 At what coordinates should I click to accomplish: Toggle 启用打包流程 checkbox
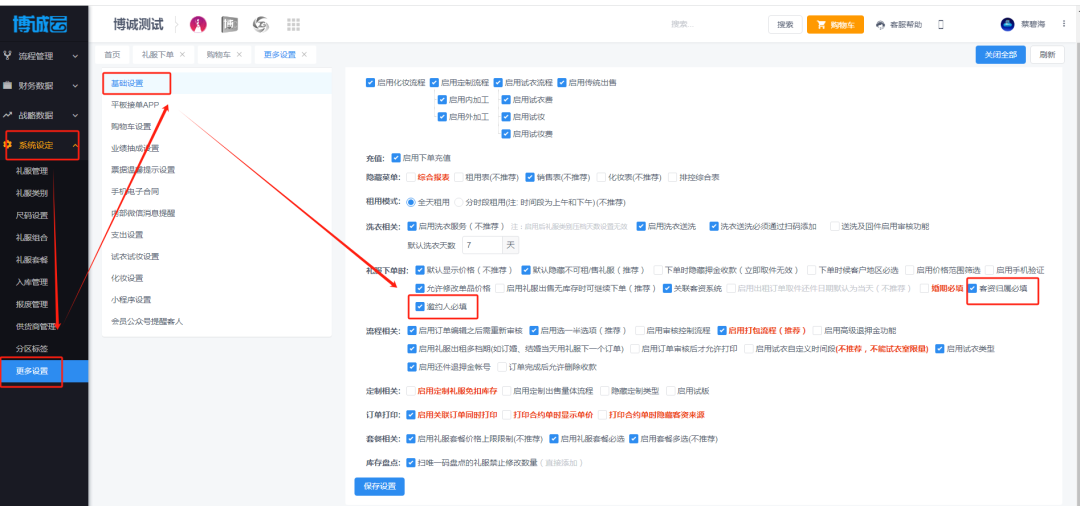[722, 330]
